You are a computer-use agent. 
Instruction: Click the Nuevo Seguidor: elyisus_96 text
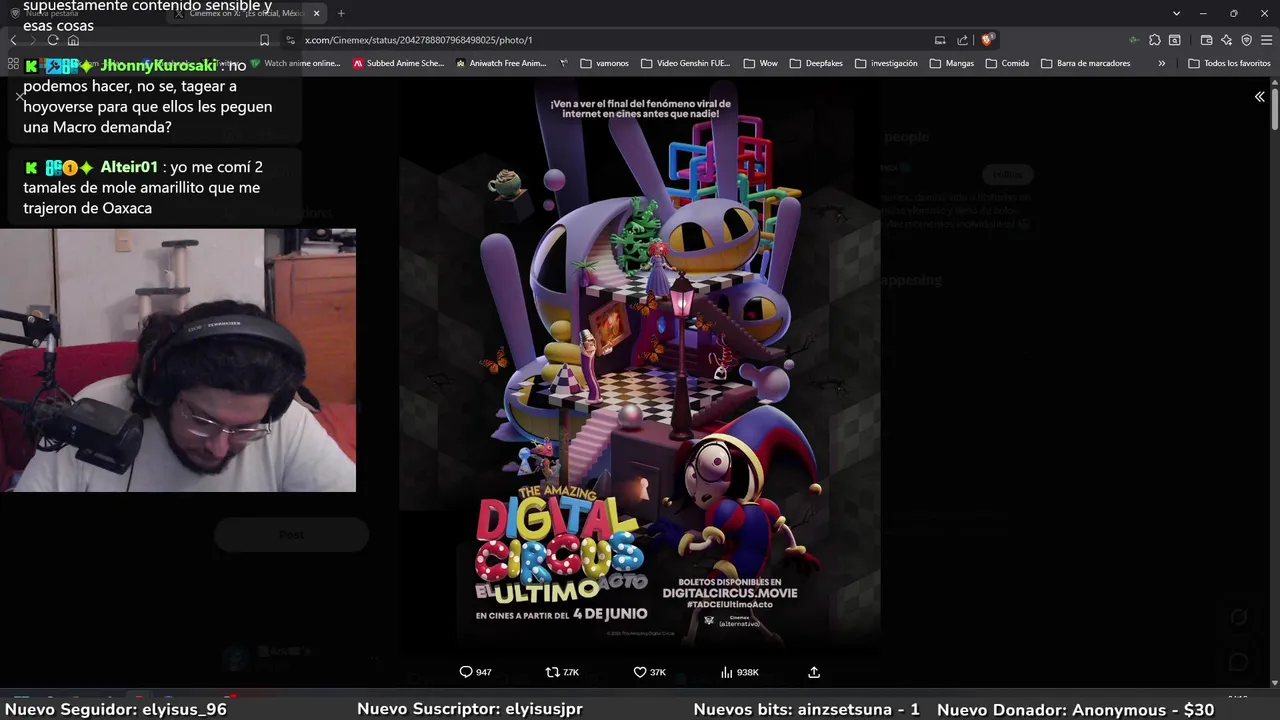(116, 709)
